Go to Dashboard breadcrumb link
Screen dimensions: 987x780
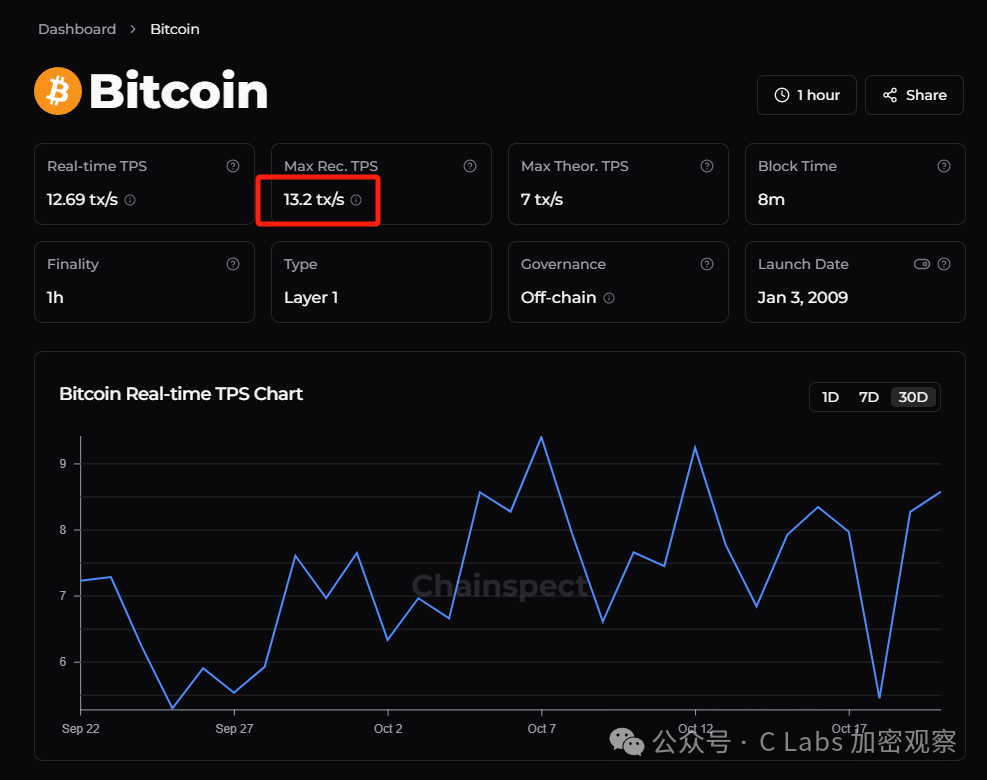coord(77,29)
